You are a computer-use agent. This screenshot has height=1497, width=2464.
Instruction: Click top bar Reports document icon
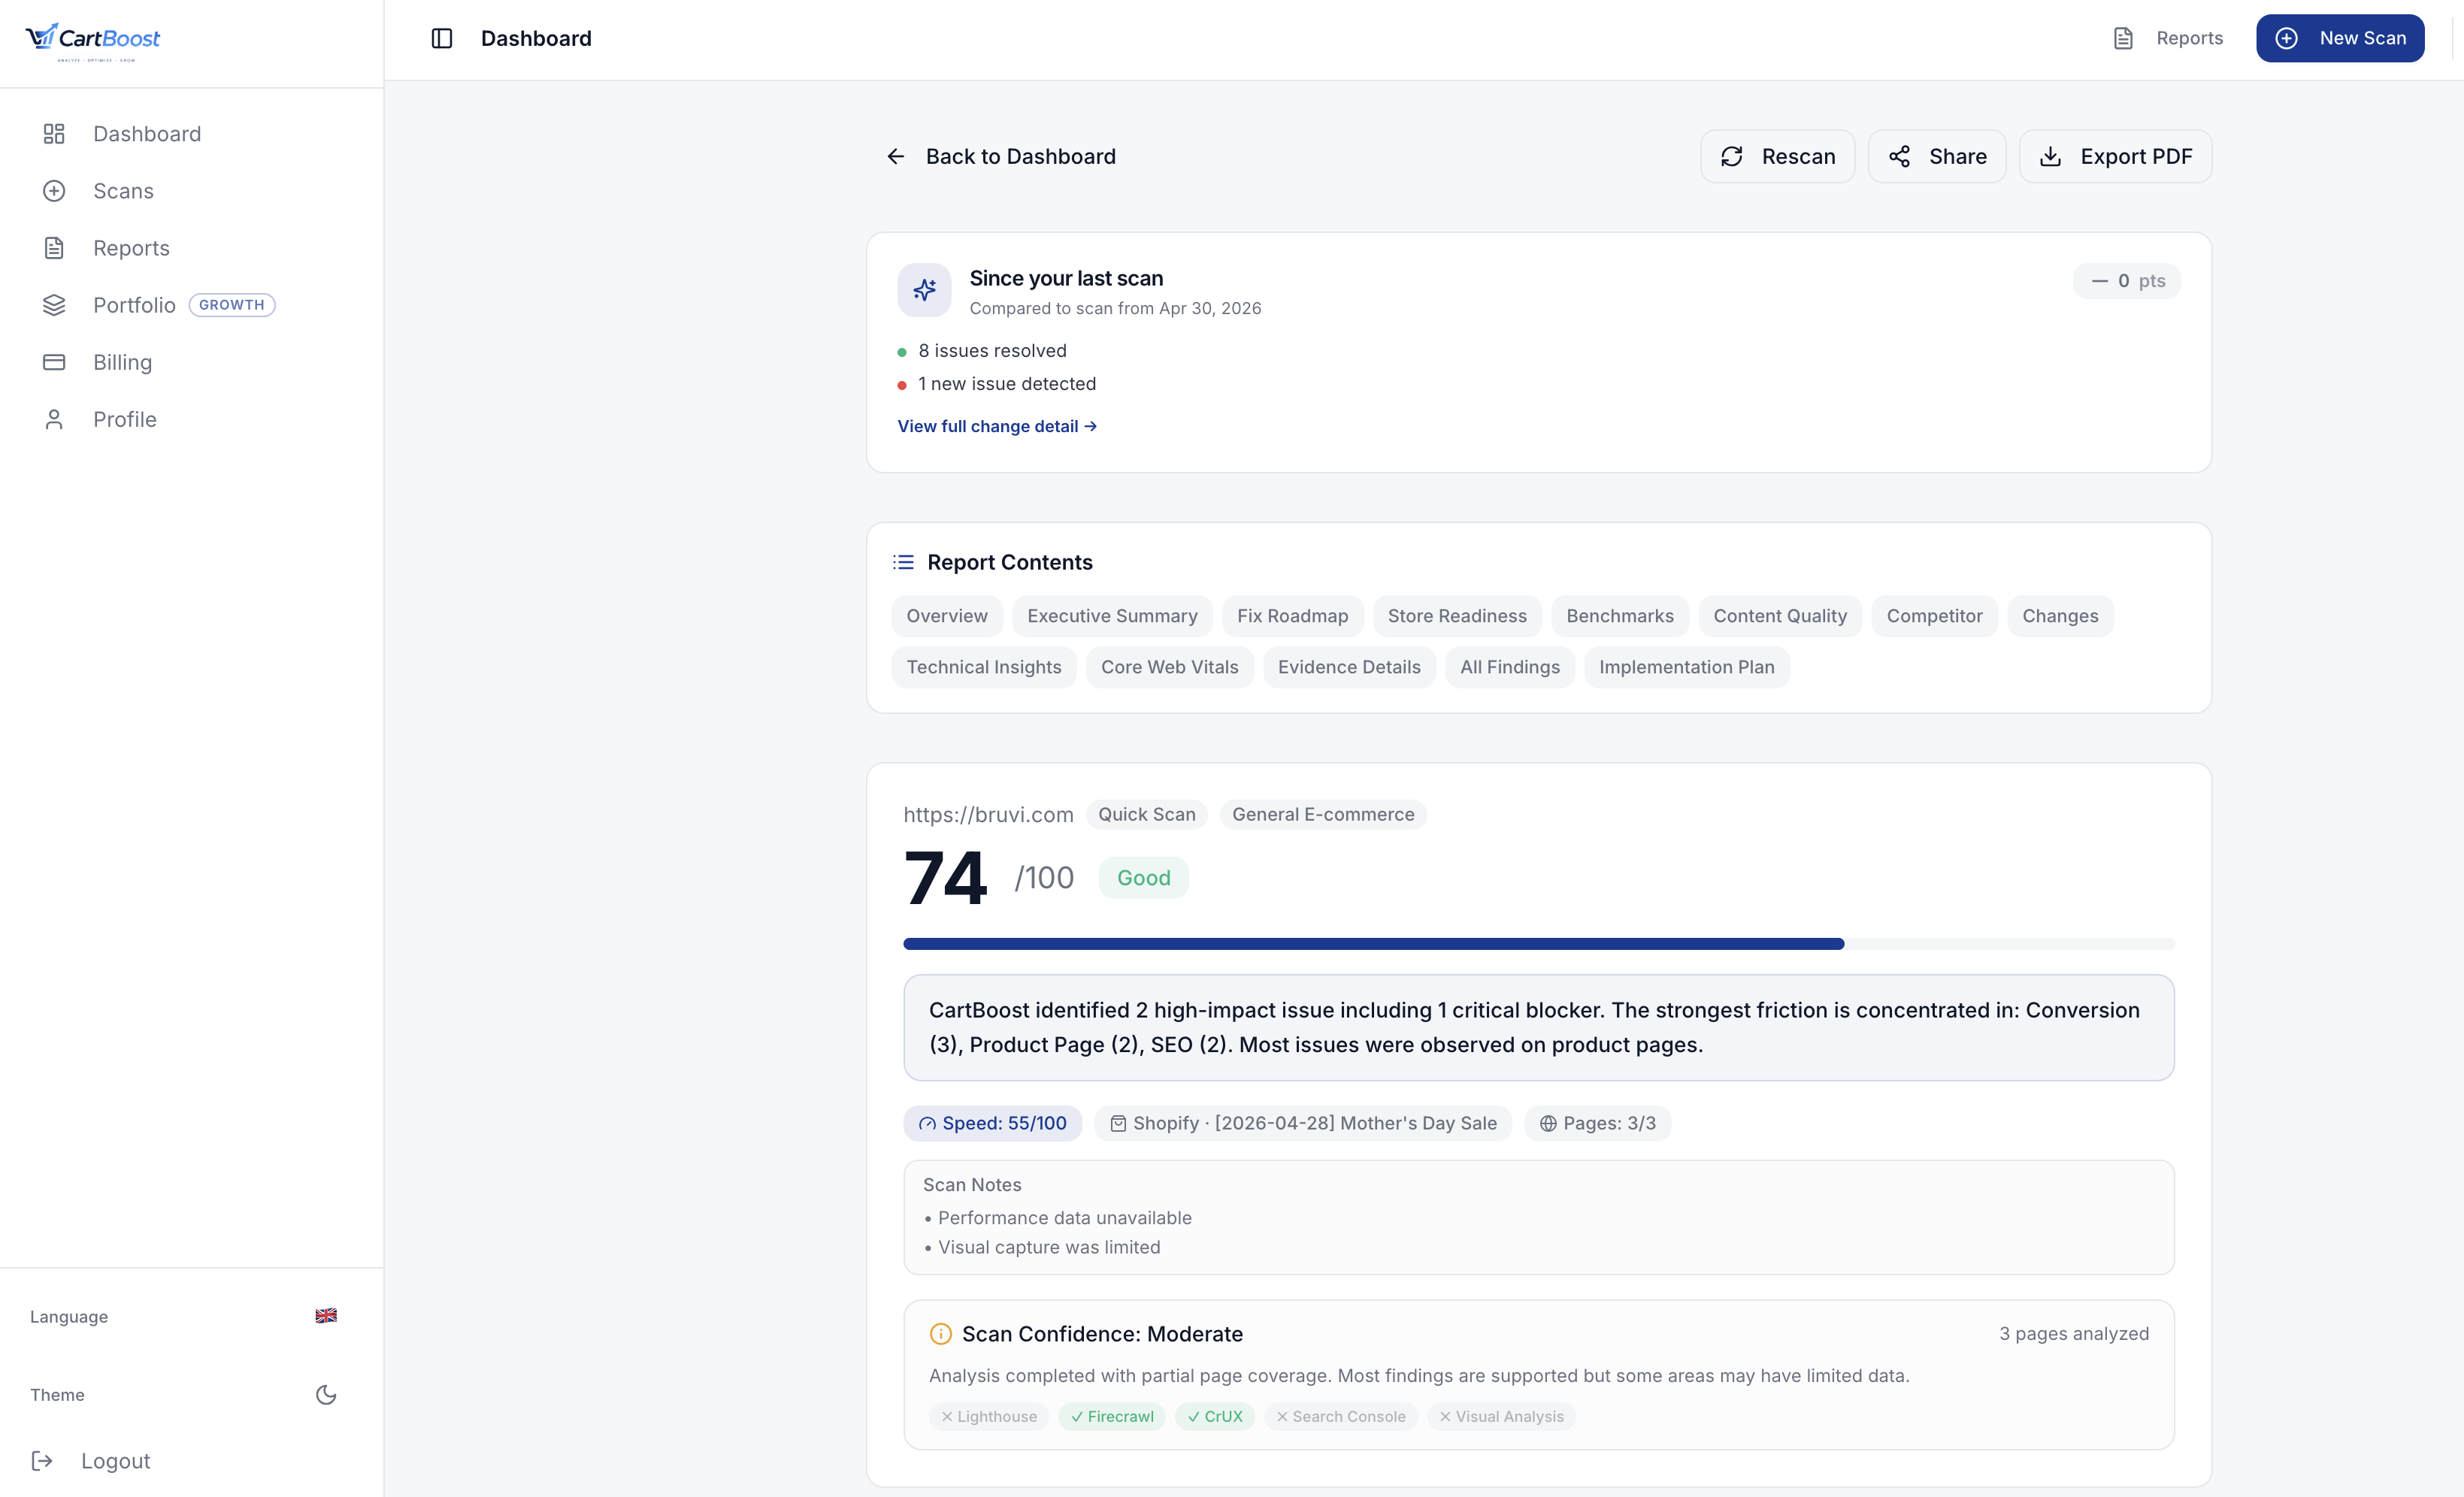pos(2123,38)
